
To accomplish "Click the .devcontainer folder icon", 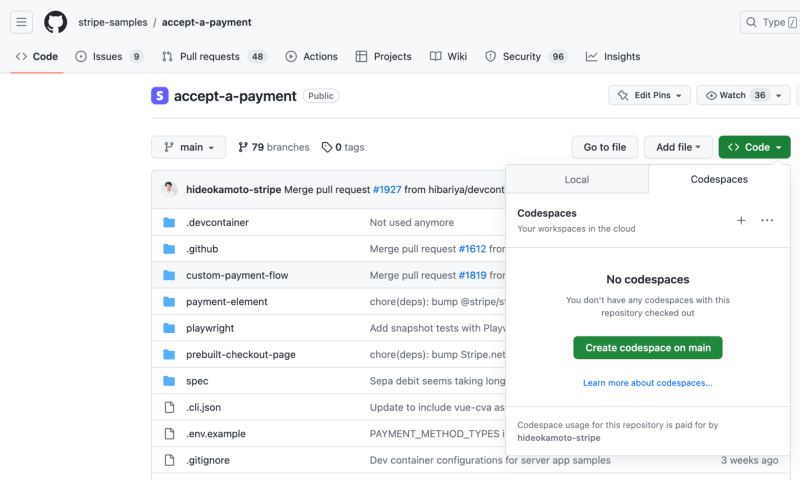I will point(169,222).
